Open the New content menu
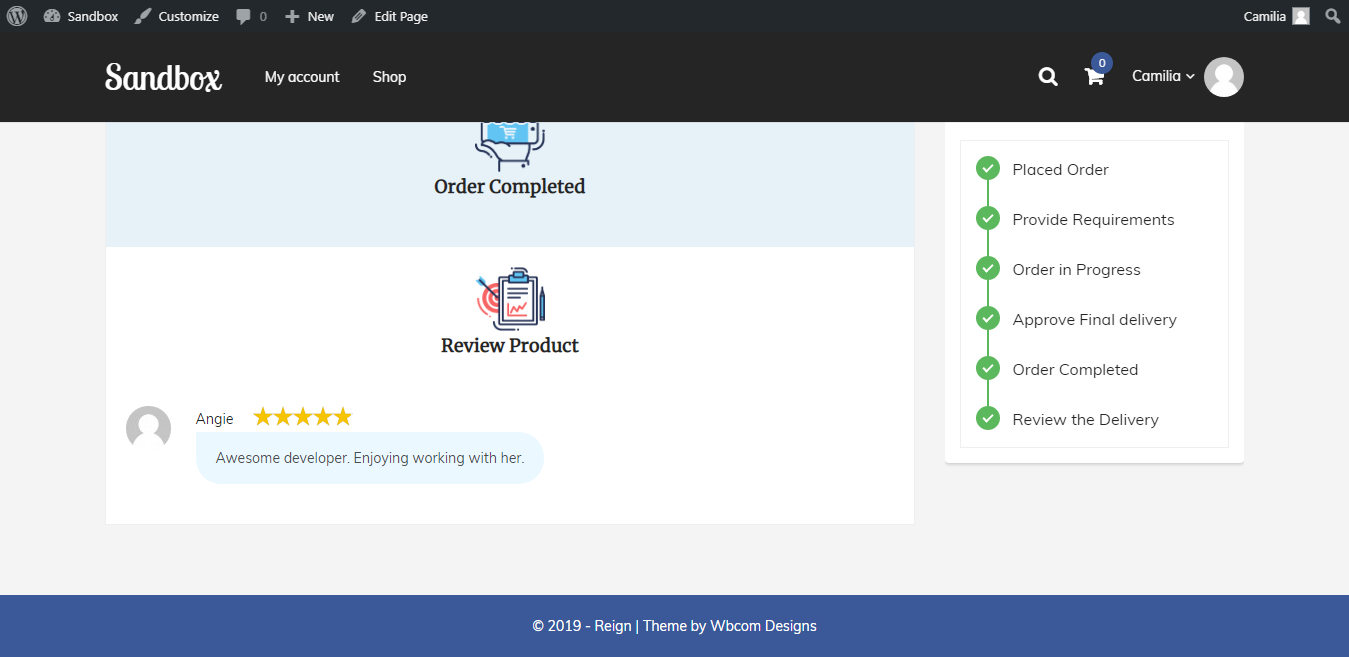 (309, 16)
